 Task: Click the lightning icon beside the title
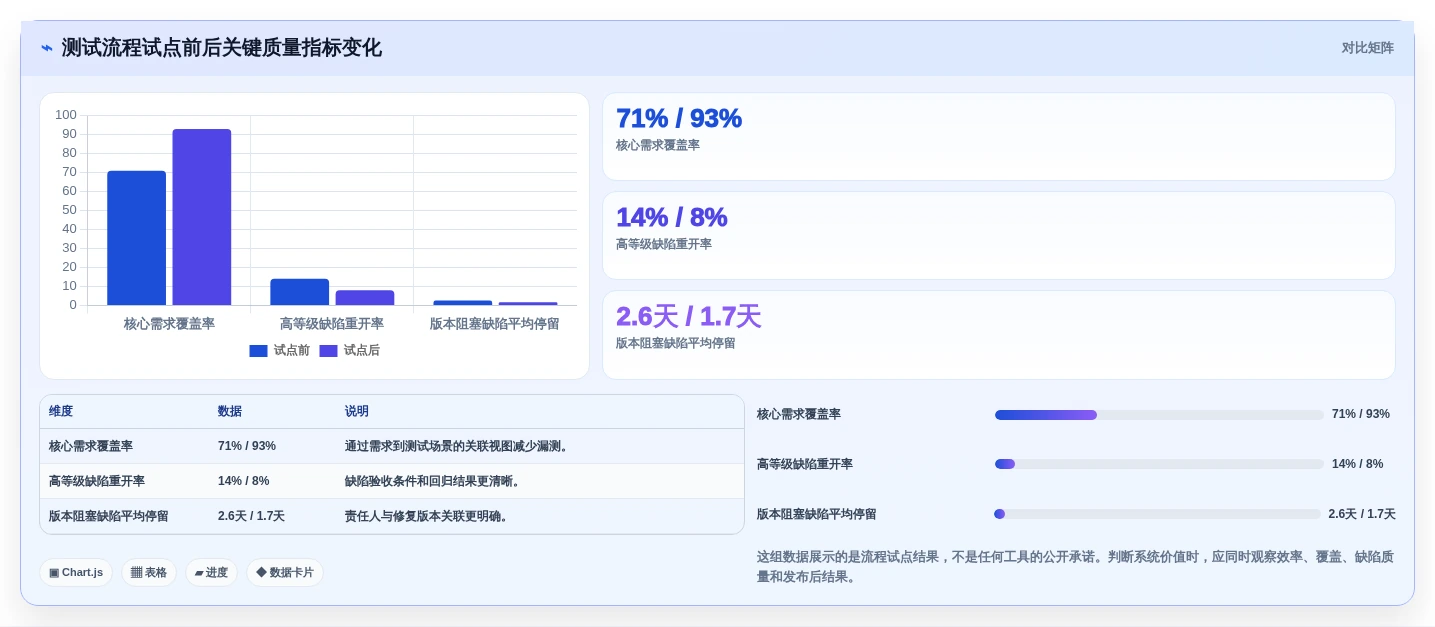pos(47,48)
